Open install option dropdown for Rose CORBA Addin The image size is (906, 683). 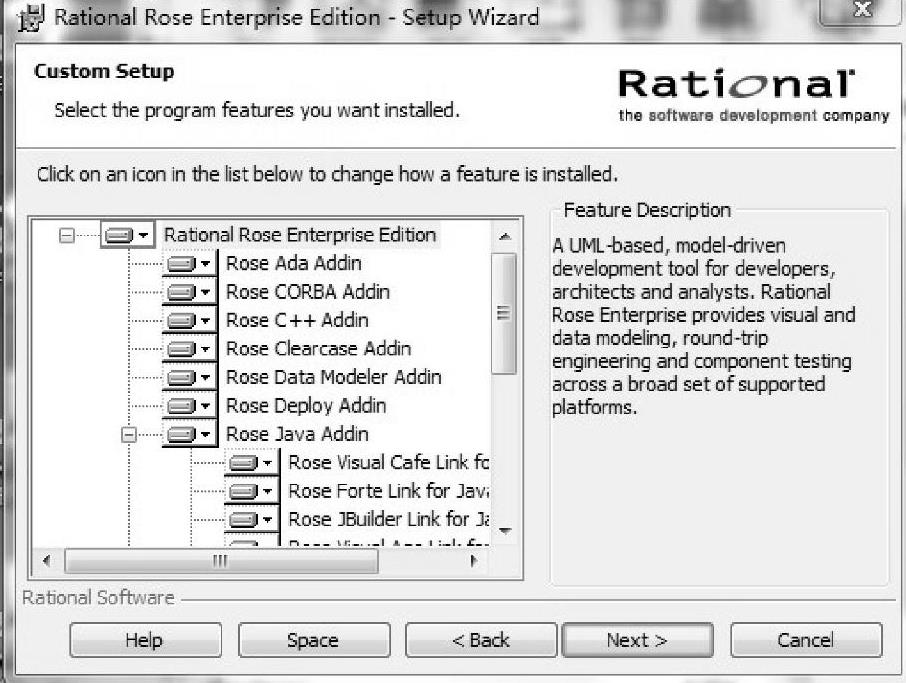[x=190, y=292]
